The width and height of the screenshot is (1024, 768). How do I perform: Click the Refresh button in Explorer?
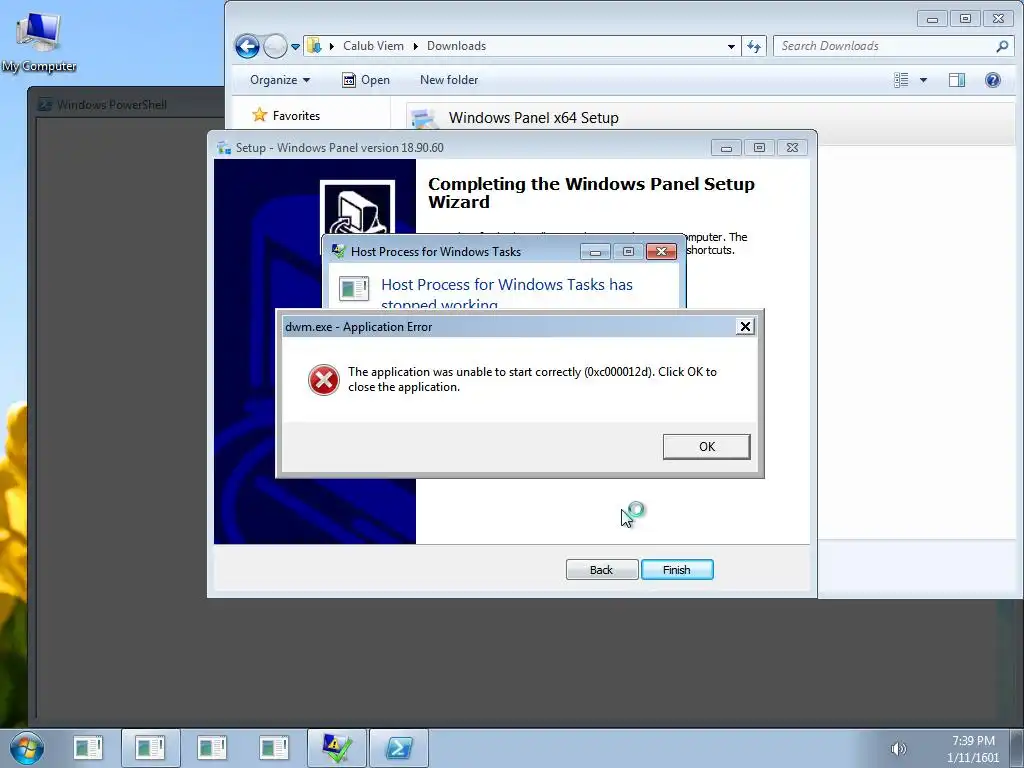(754, 46)
